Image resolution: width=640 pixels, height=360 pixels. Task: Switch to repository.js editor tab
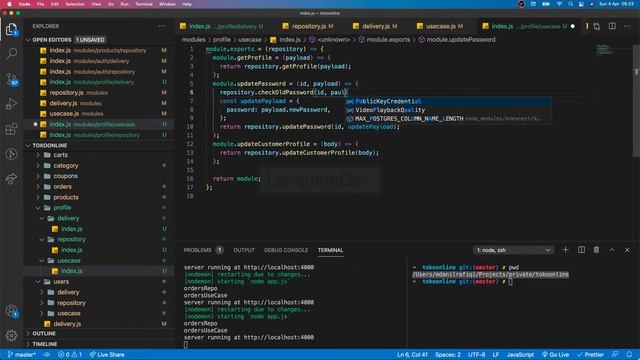(309, 26)
